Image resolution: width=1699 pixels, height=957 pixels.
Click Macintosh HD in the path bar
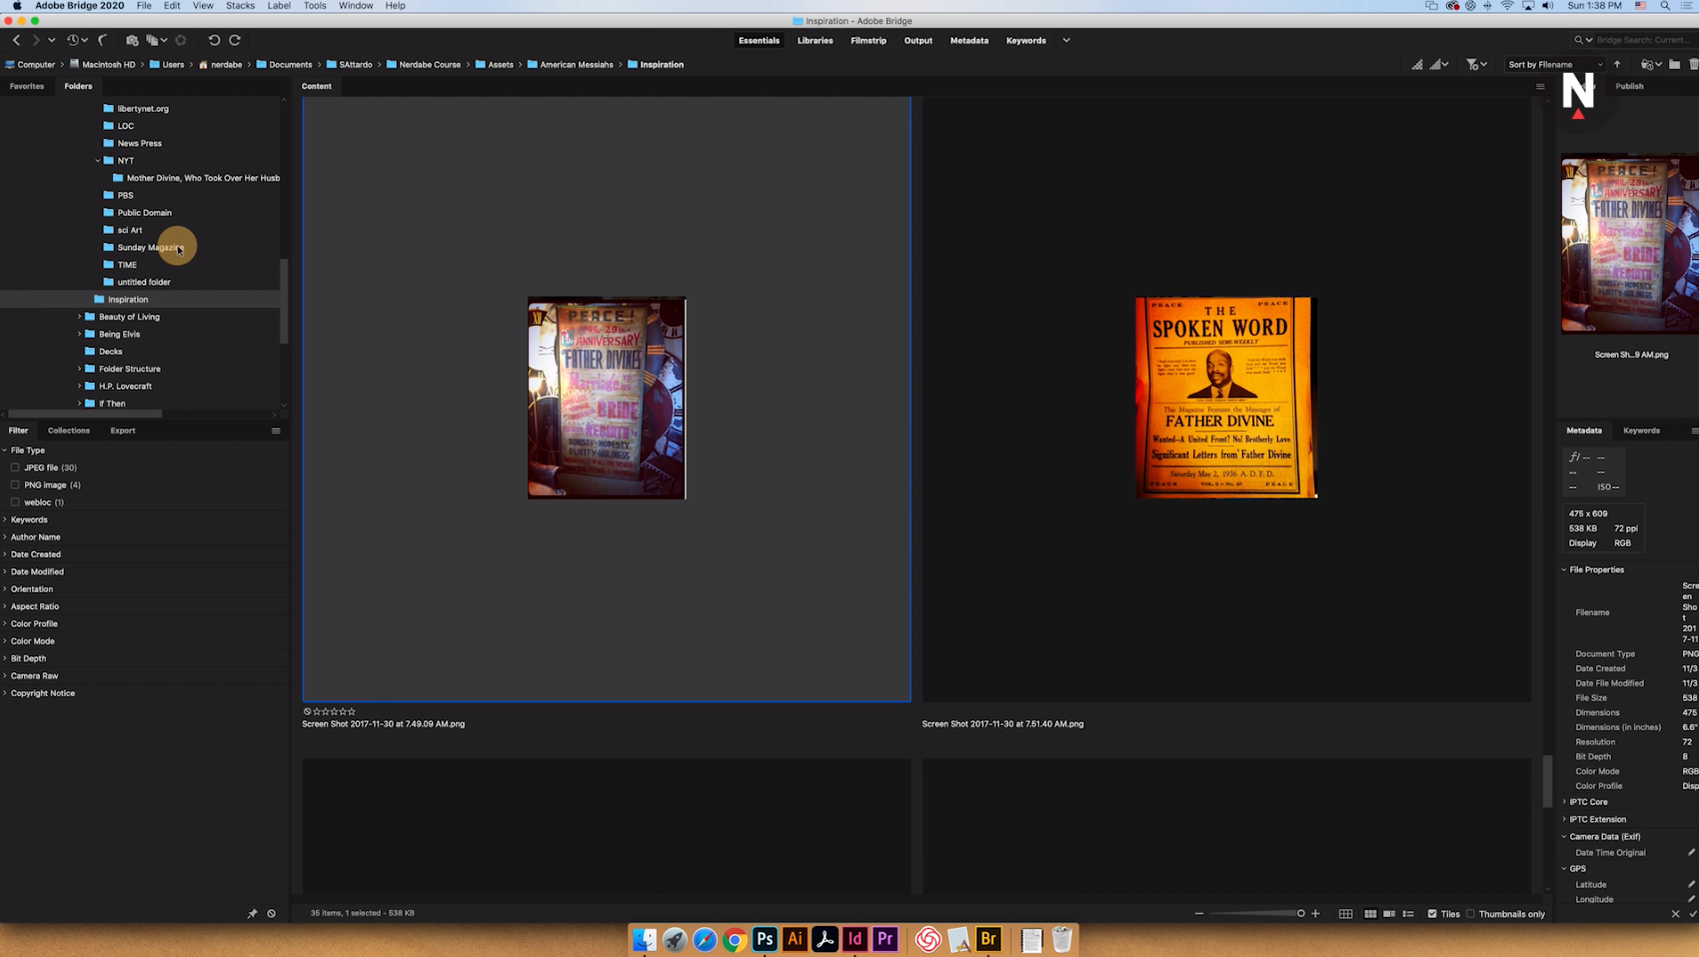pos(108,65)
